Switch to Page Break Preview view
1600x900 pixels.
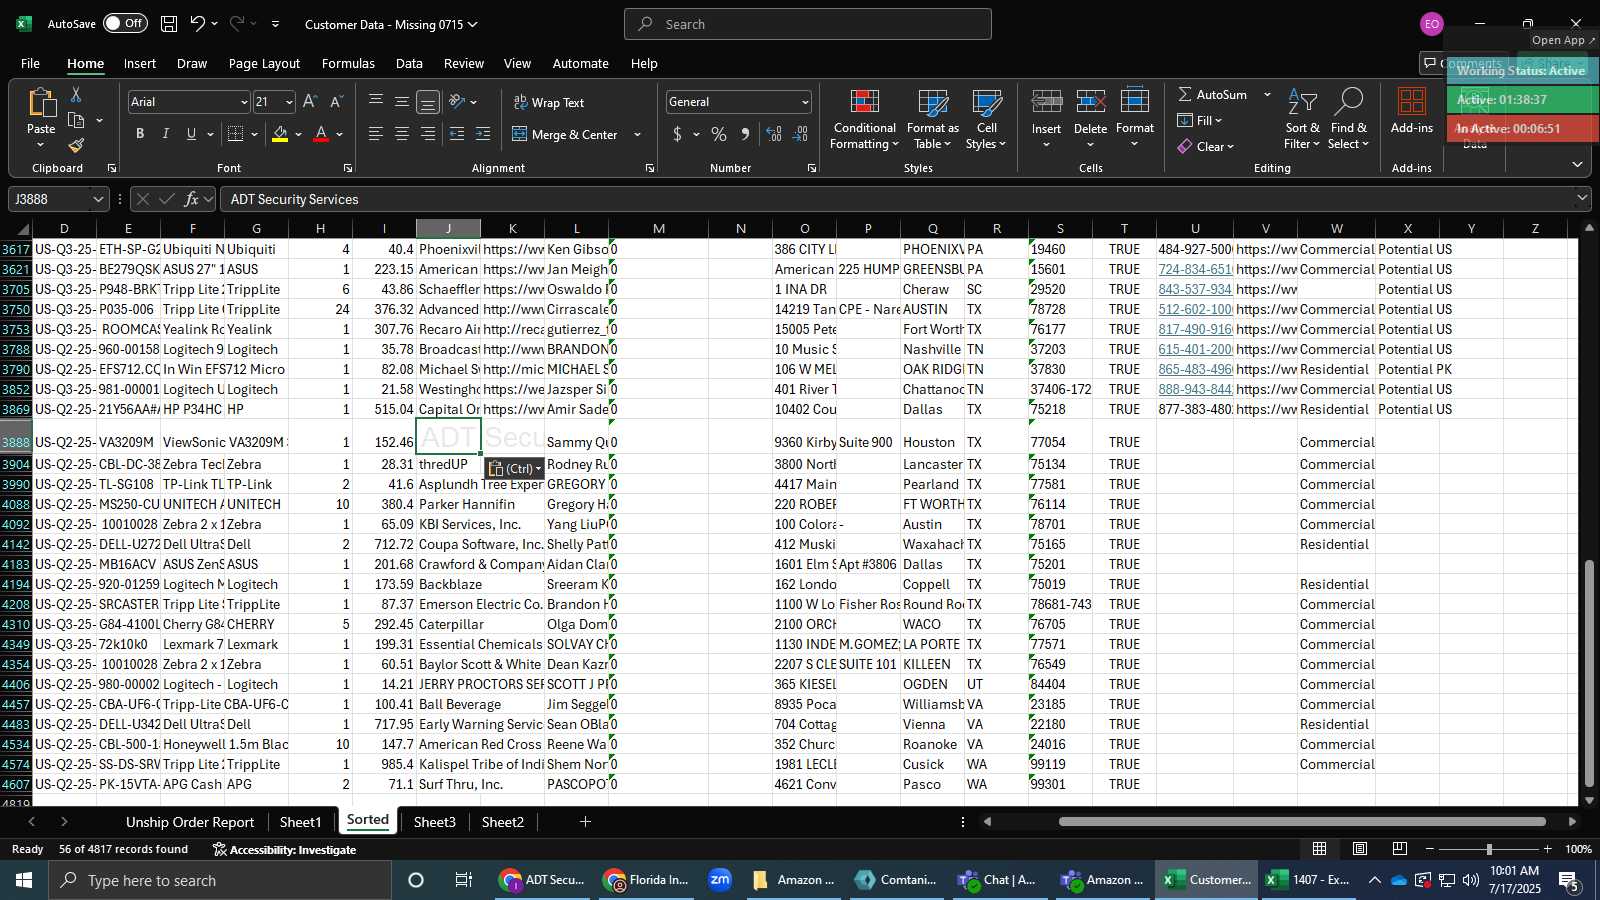pos(1400,849)
